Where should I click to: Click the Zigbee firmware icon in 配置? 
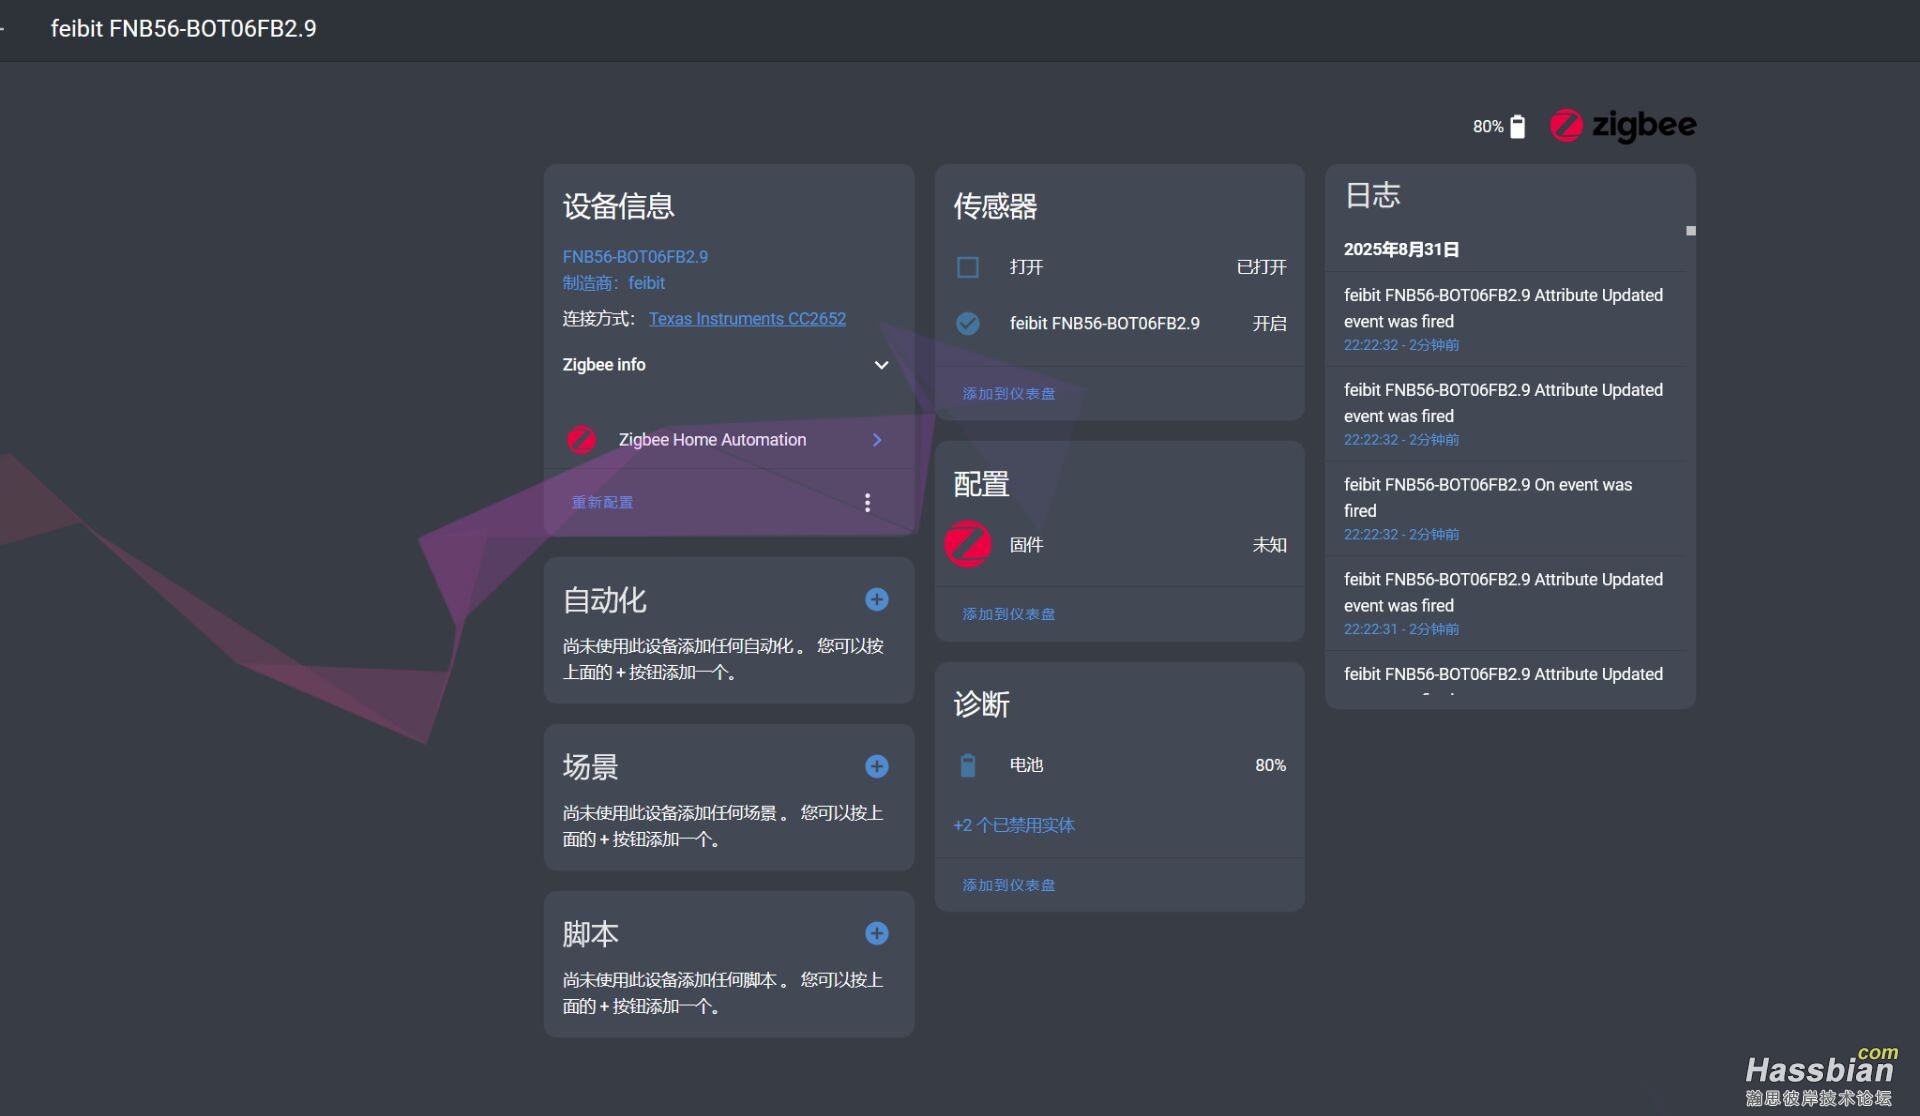[x=968, y=544]
